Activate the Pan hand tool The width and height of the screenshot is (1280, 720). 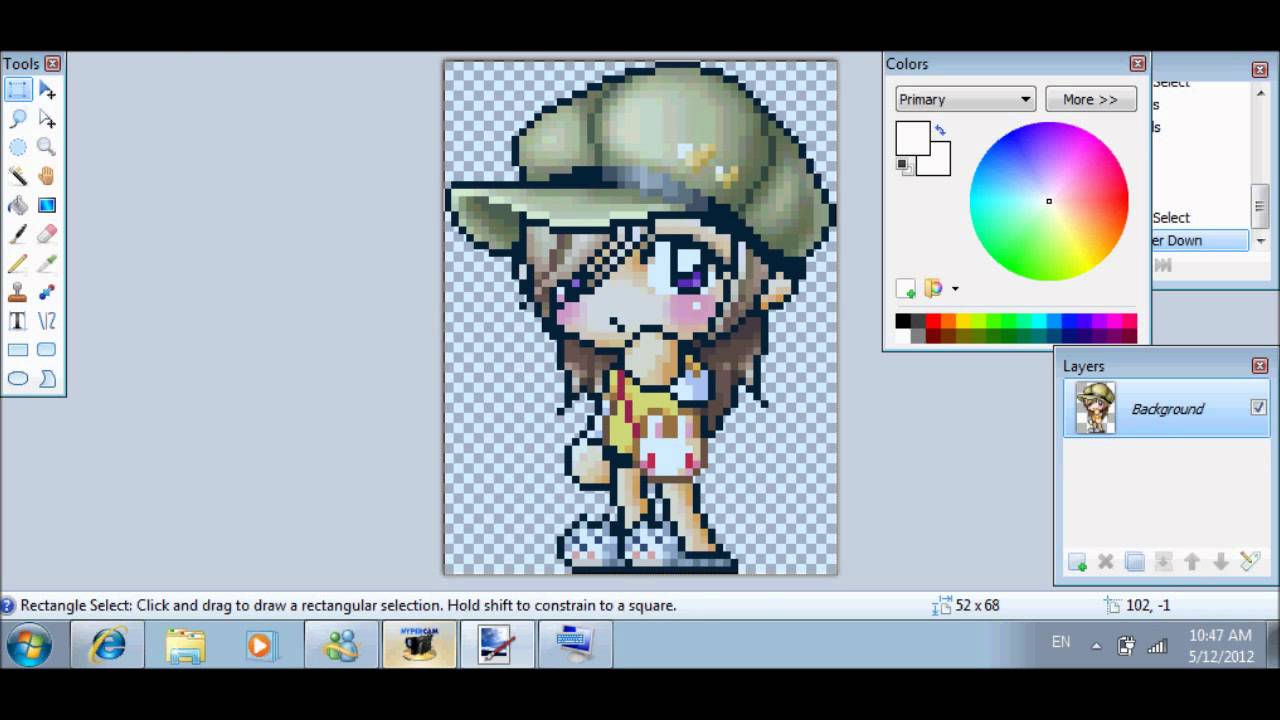pos(47,176)
